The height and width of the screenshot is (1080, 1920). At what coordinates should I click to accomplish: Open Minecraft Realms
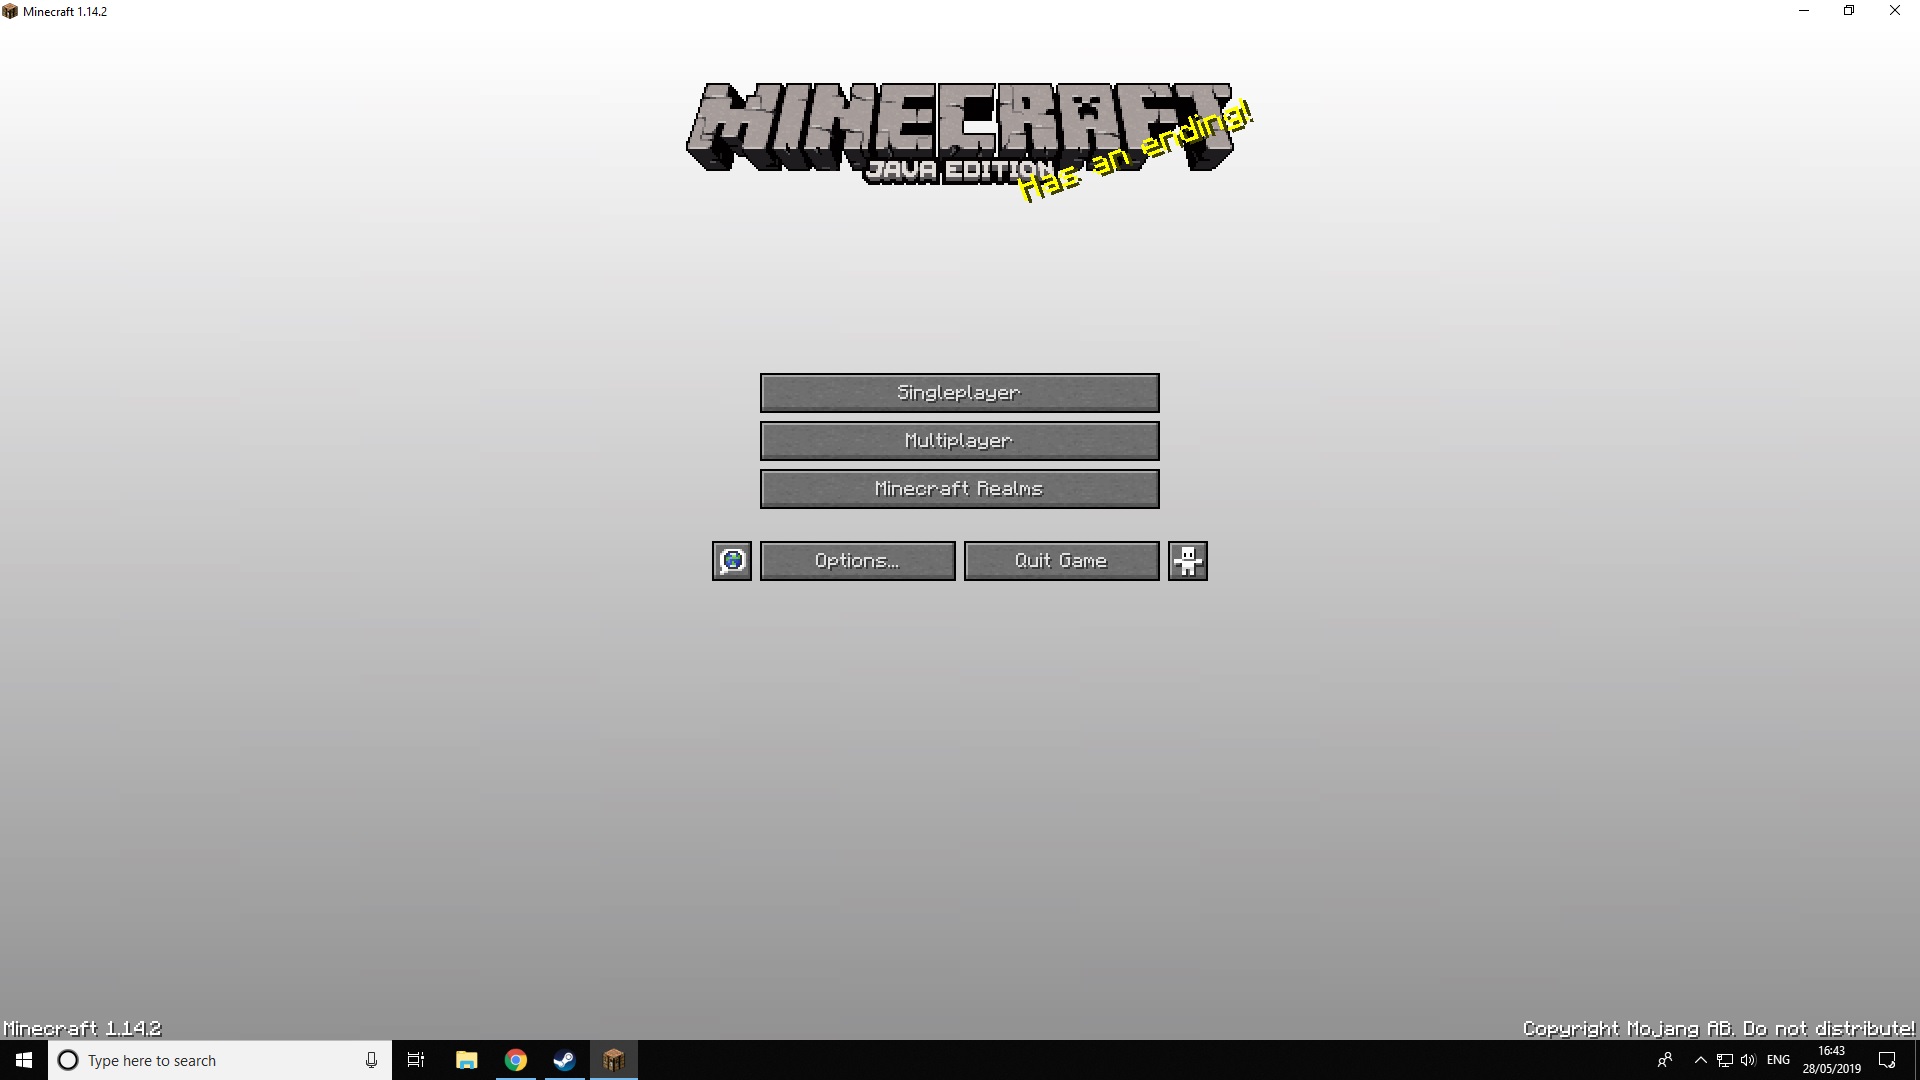click(959, 489)
